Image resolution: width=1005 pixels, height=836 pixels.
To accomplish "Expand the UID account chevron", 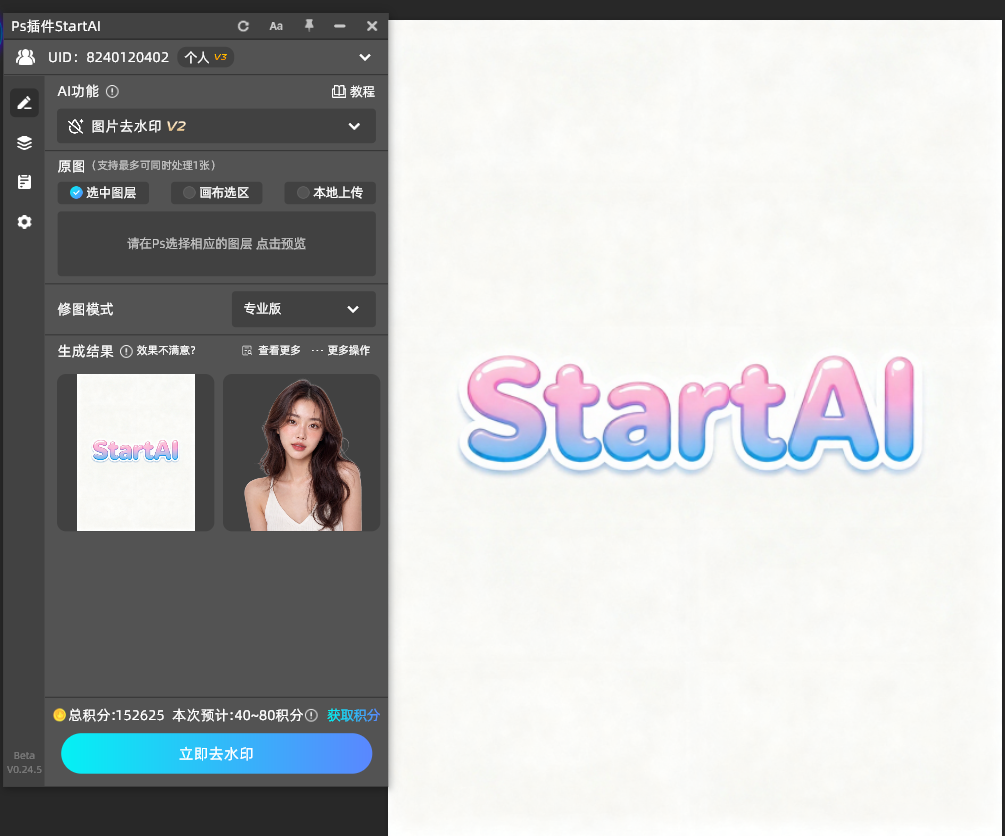I will tap(365, 57).
